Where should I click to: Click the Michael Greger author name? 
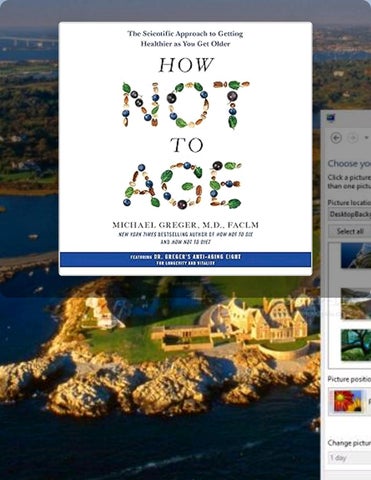click(x=186, y=225)
